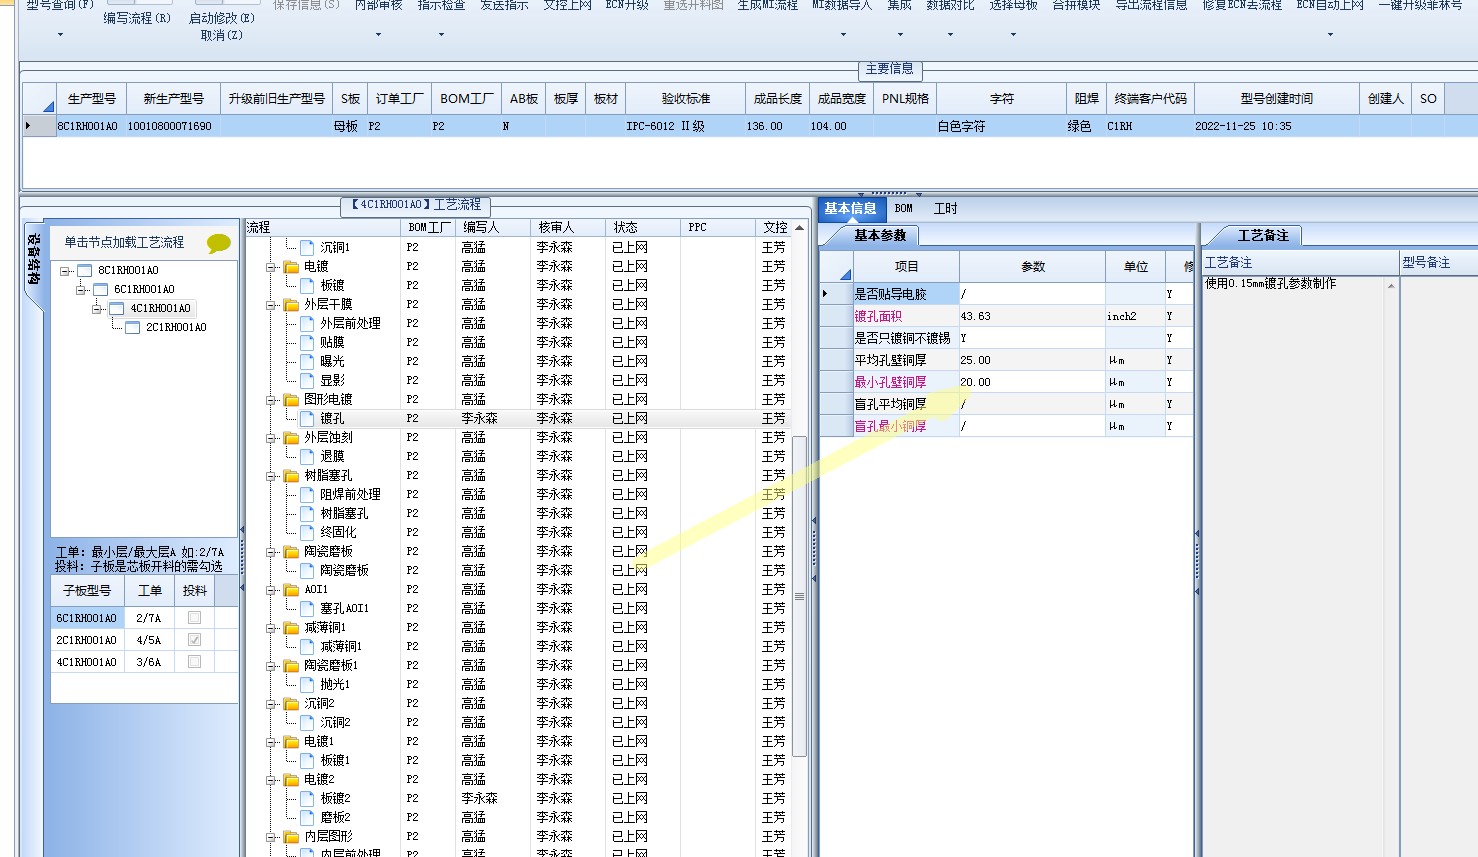Viewport: 1478px width, 857px height.
Task: Click the 编写流程(R) toolbar button
Action: pyautogui.click(x=137, y=18)
